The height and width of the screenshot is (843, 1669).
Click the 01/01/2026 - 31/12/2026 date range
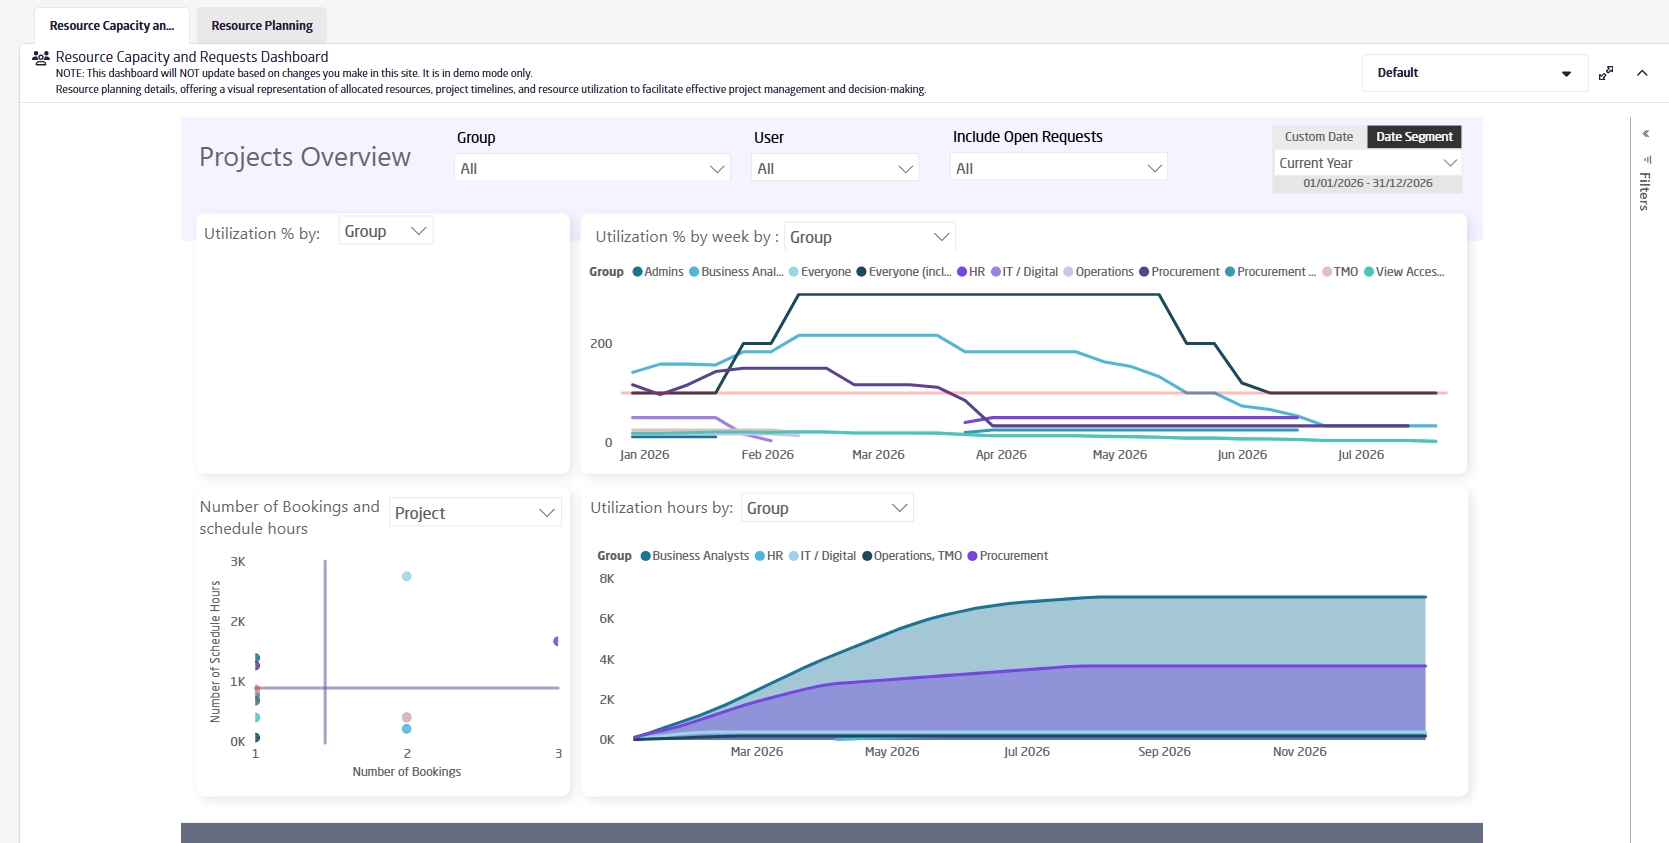pyautogui.click(x=1368, y=184)
